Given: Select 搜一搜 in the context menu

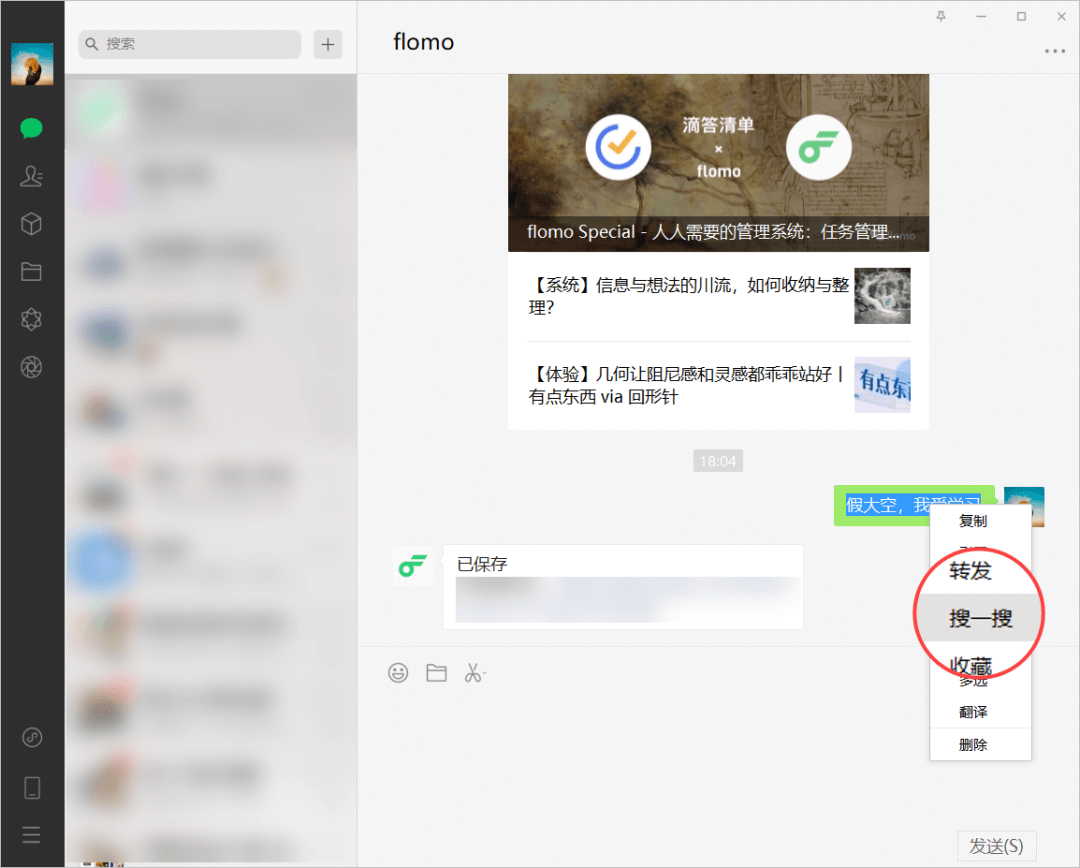Looking at the screenshot, I should tap(981, 618).
